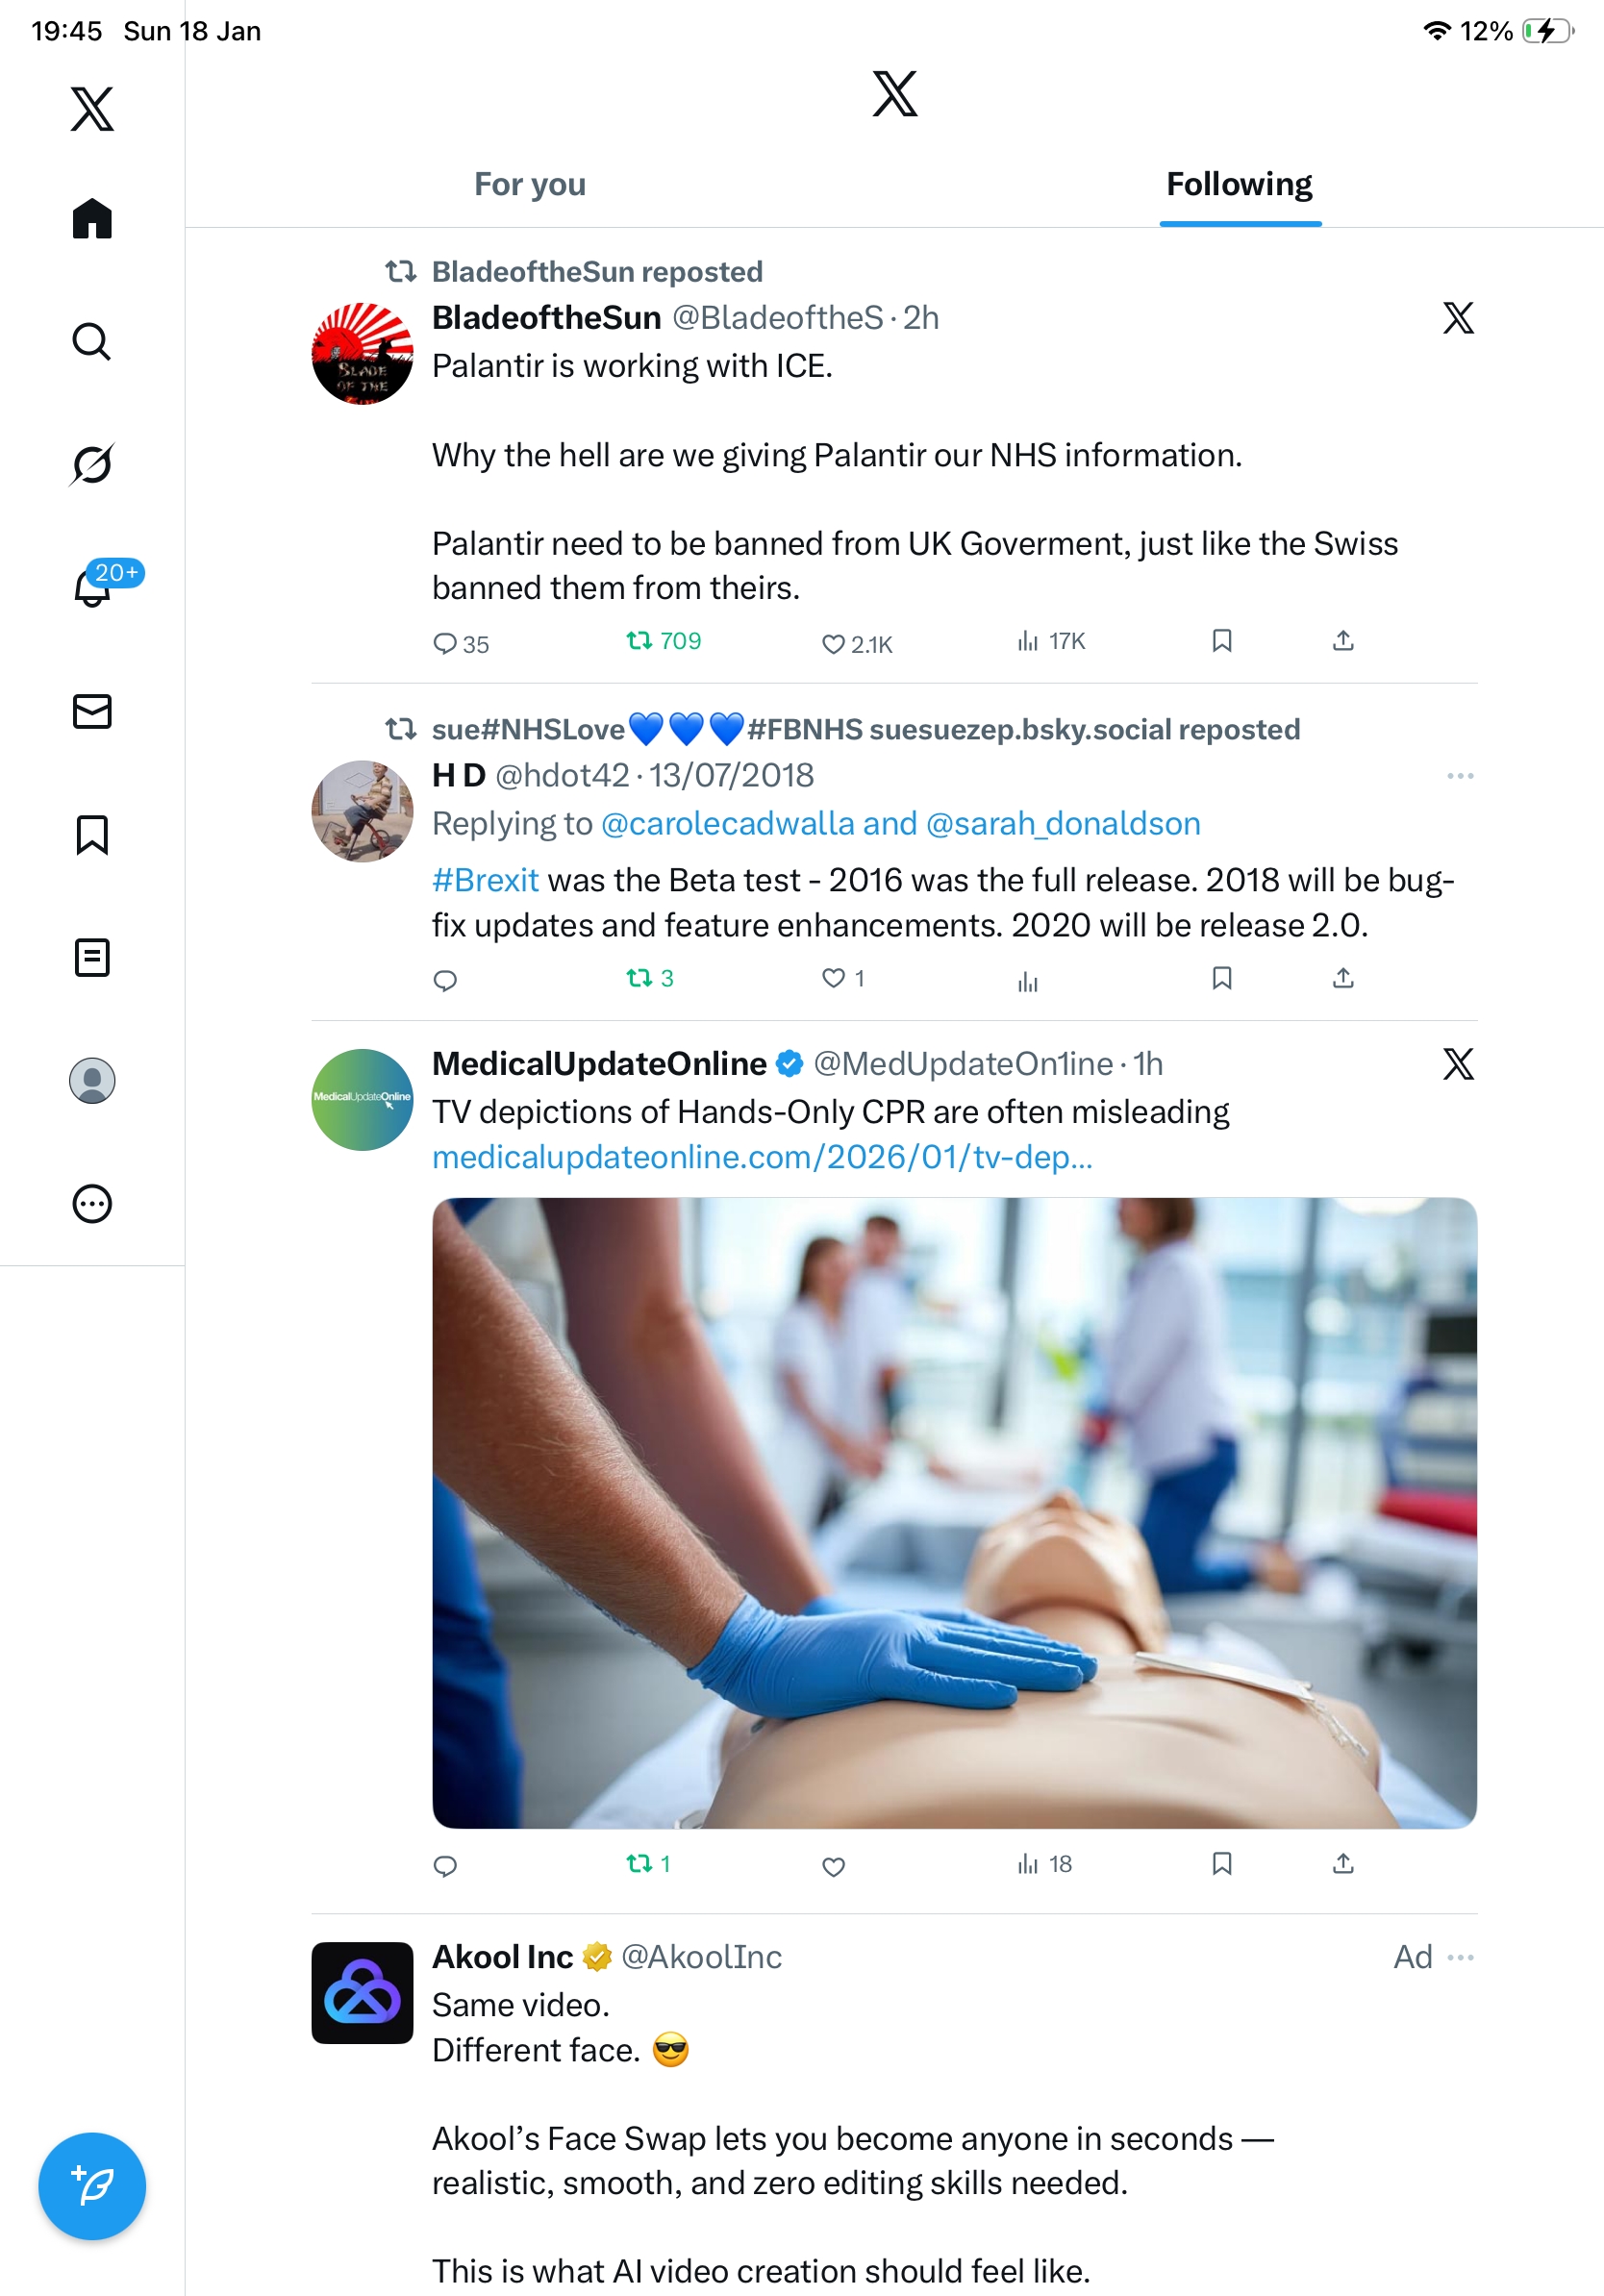Image resolution: width=1604 pixels, height=2296 pixels.
Task: Open Grok from the sidebar
Action: coord(92,464)
